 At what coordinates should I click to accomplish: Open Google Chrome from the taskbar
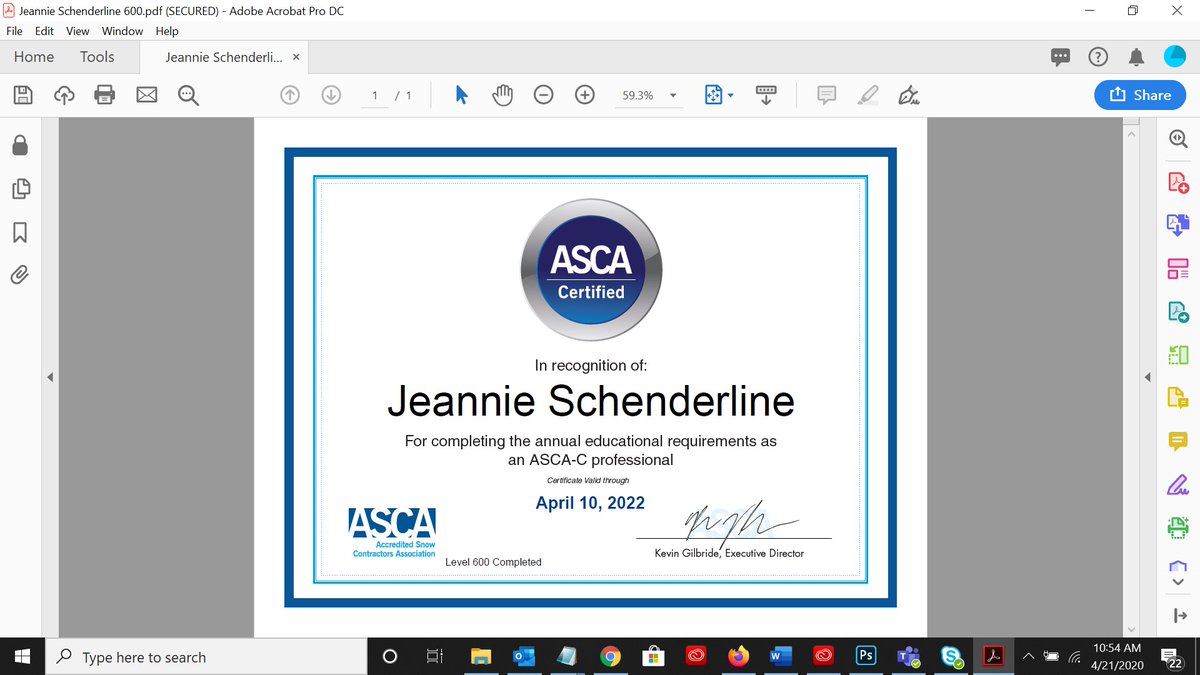[610, 657]
